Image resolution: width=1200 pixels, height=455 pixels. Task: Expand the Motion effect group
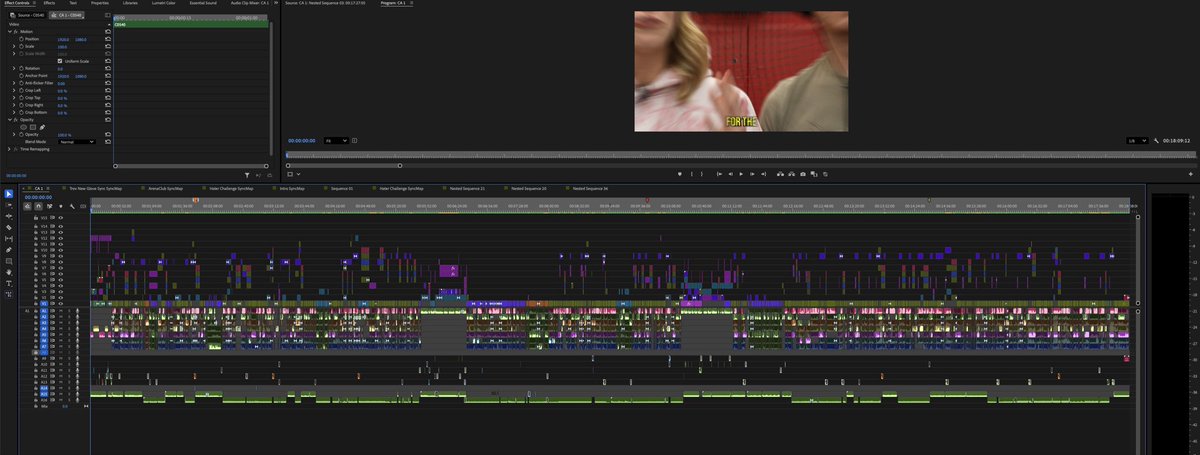(x=9, y=31)
